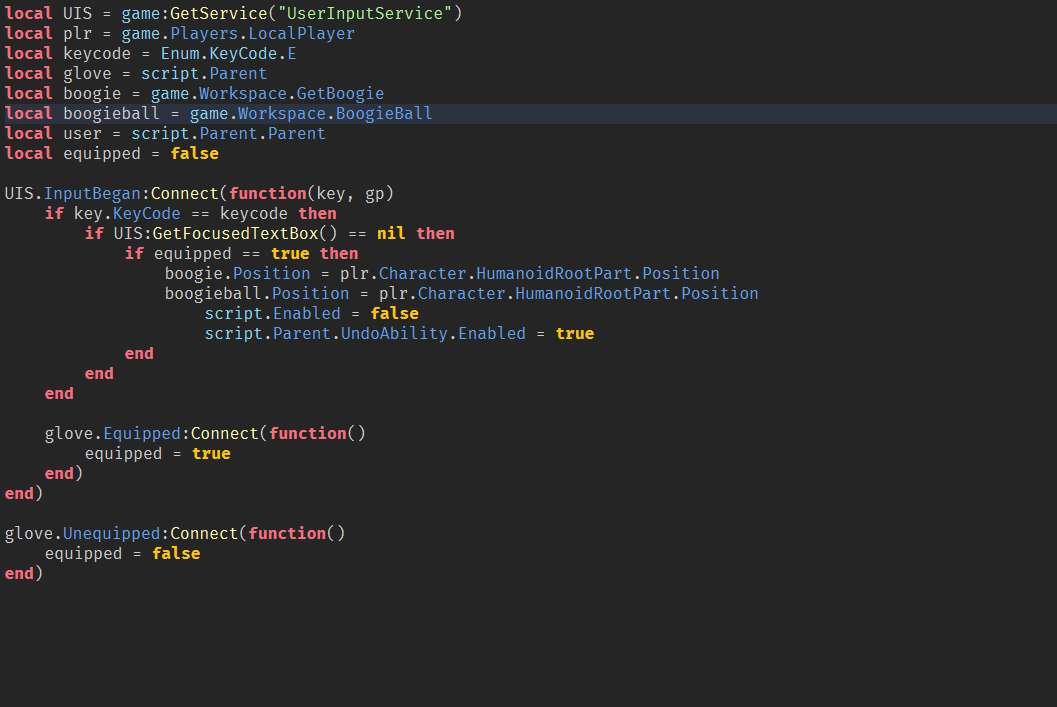Click BoogieBall in the highlighted line
Screen dimensions: 1057x707
coord(384,114)
